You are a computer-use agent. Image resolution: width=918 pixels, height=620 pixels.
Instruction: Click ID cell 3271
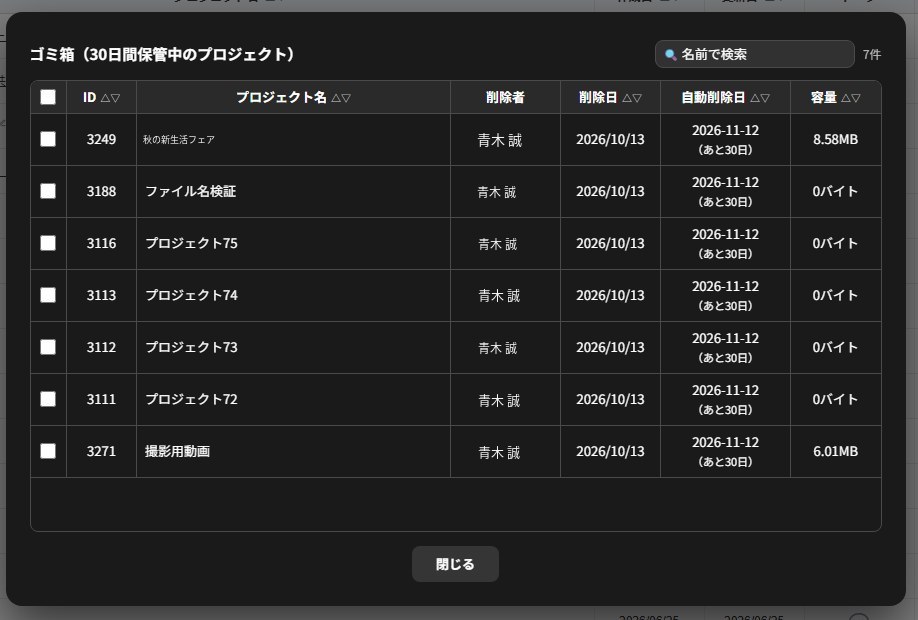(x=101, y=451)
